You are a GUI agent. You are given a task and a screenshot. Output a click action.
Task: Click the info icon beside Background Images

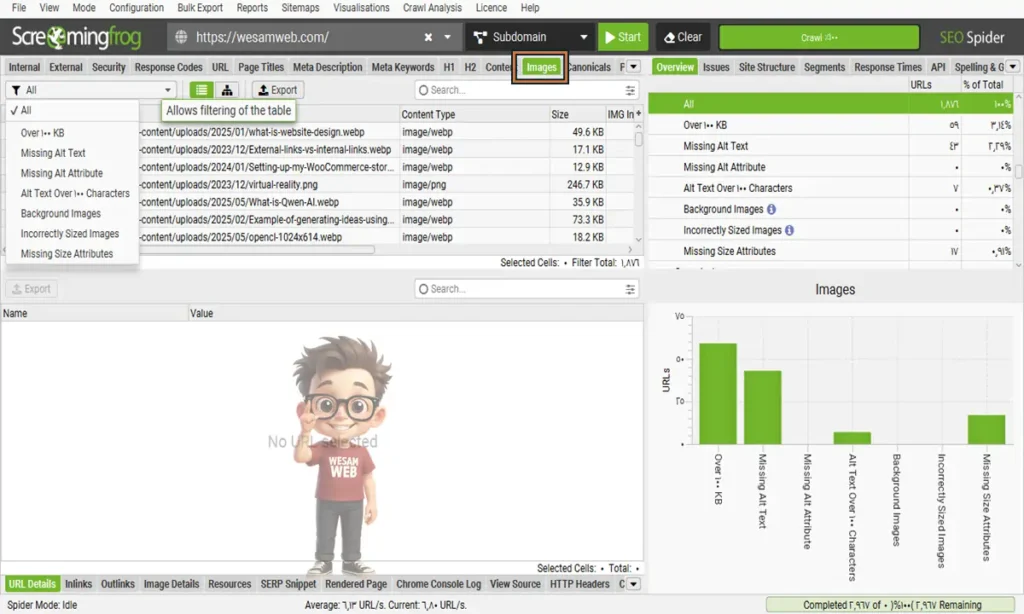pyautogui.click(x=772, y=209)
